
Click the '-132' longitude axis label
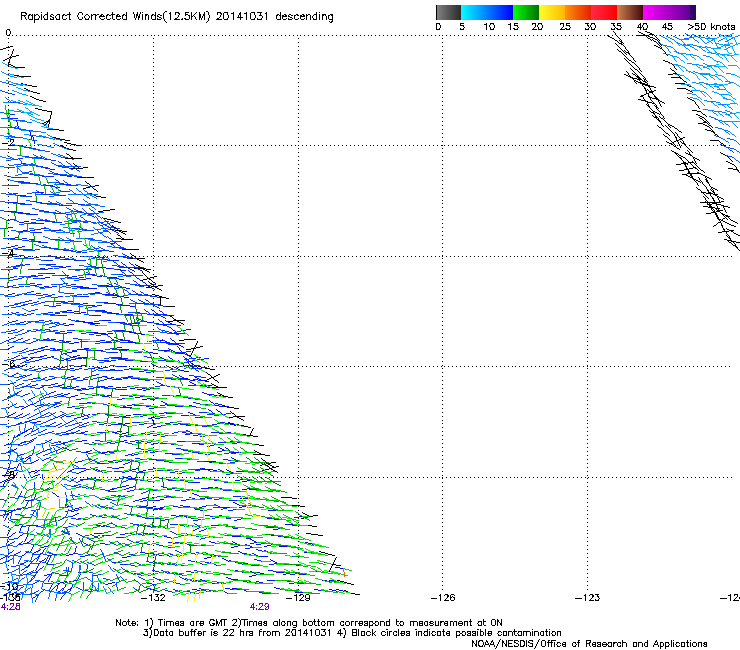pos(153,598)
